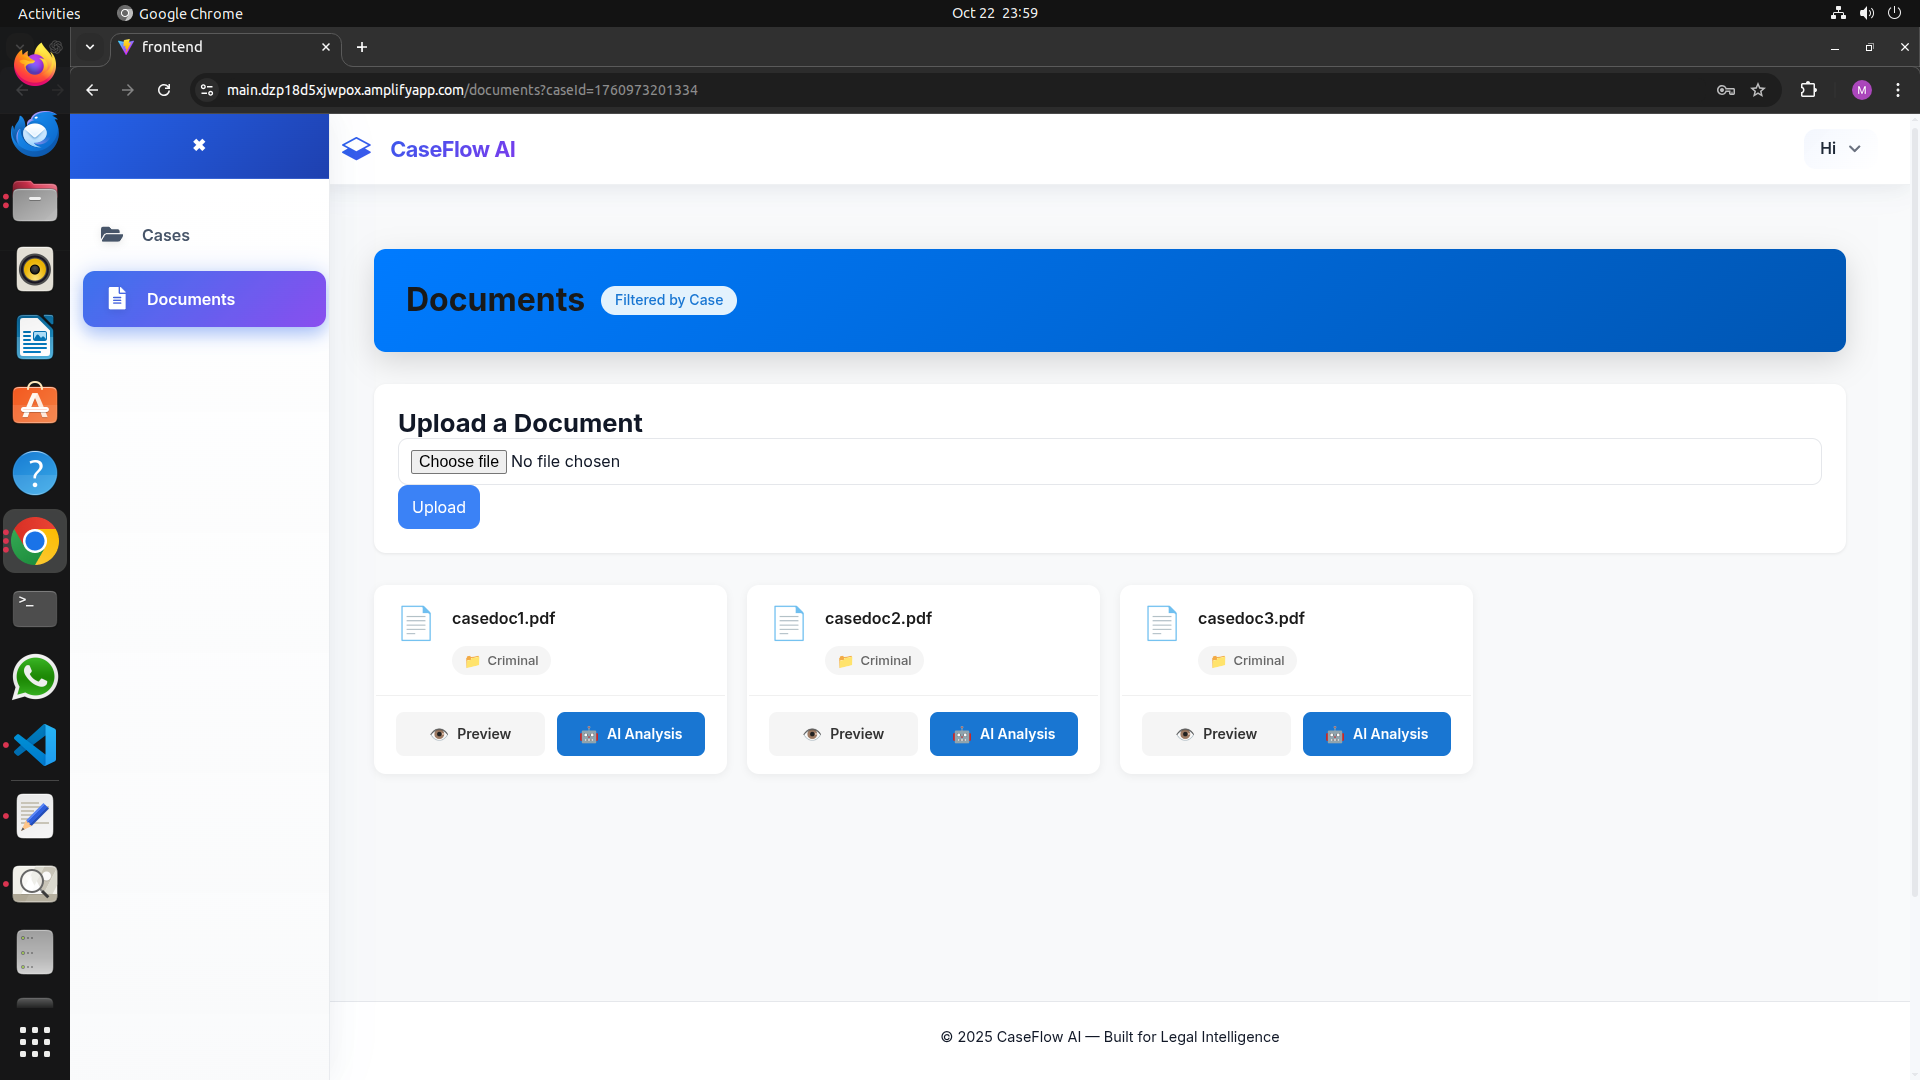Open the Chrome tab search dropdown

coord(90,47)
